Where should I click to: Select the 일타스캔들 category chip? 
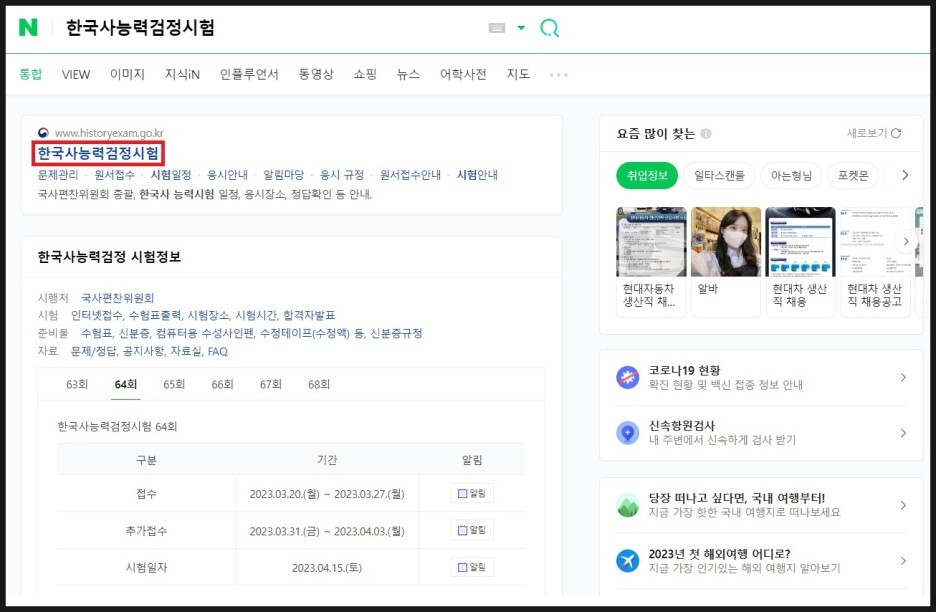click(x=719, y=176)
